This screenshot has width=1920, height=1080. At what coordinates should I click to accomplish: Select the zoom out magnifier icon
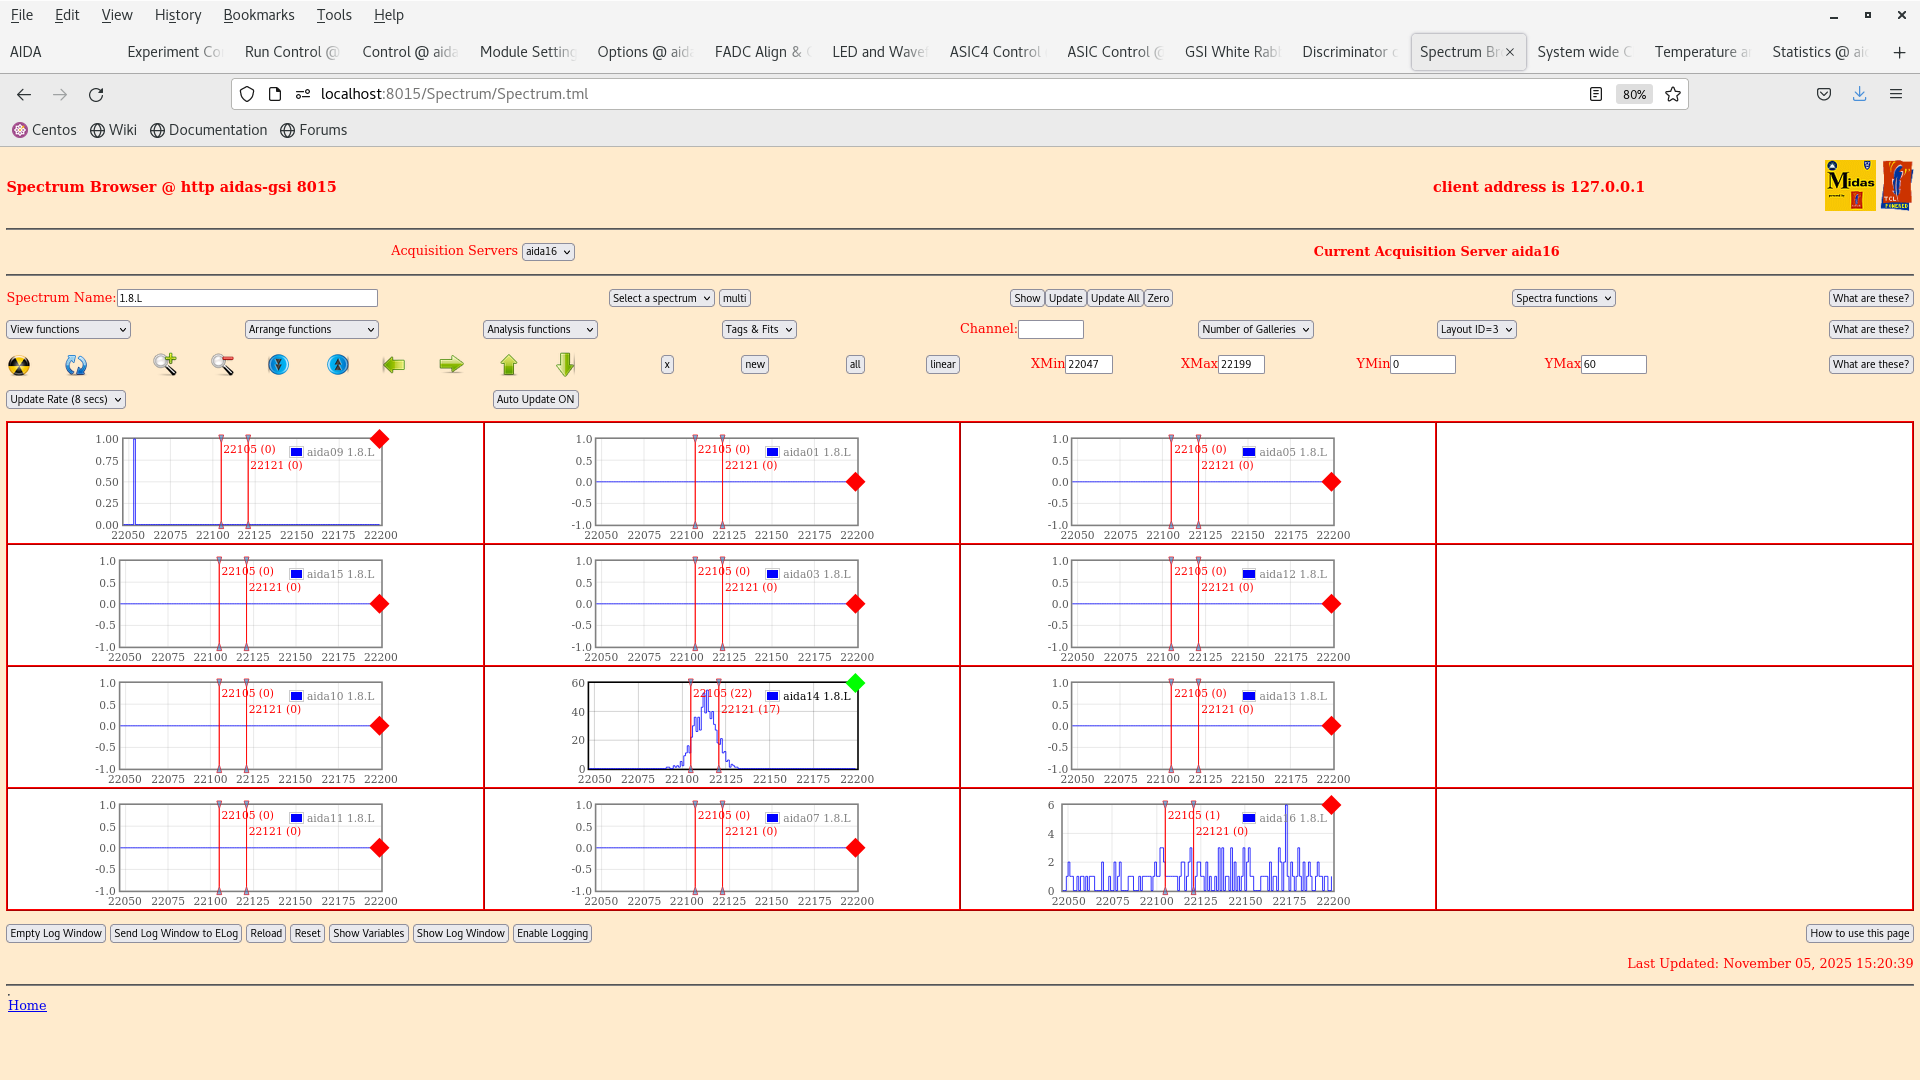(x=222, y=365)
